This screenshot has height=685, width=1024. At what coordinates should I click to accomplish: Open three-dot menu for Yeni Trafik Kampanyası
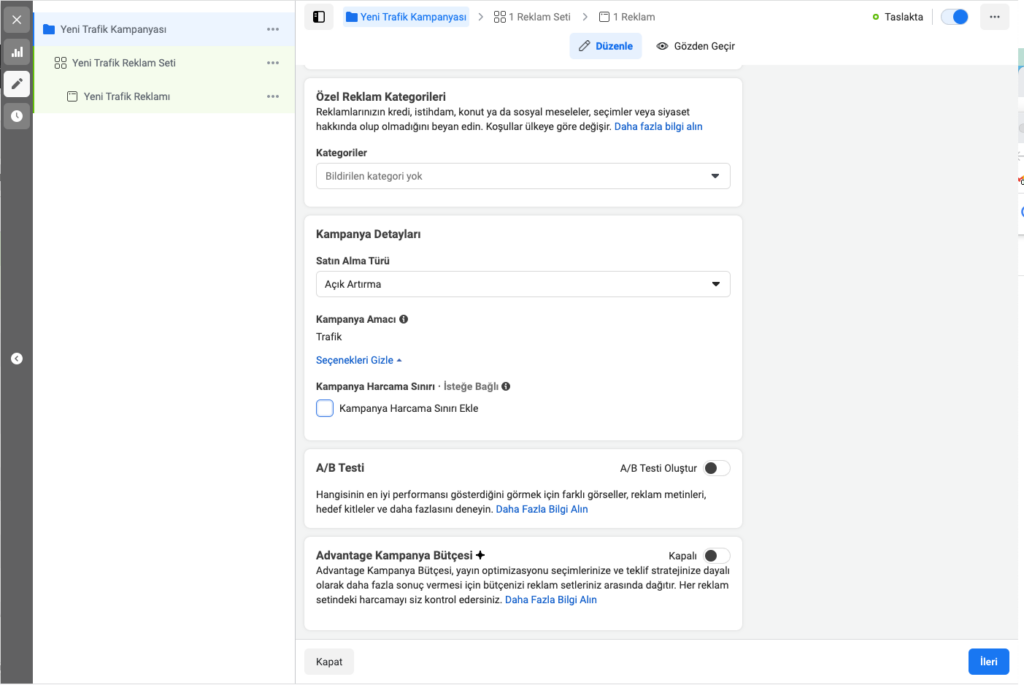273,30
